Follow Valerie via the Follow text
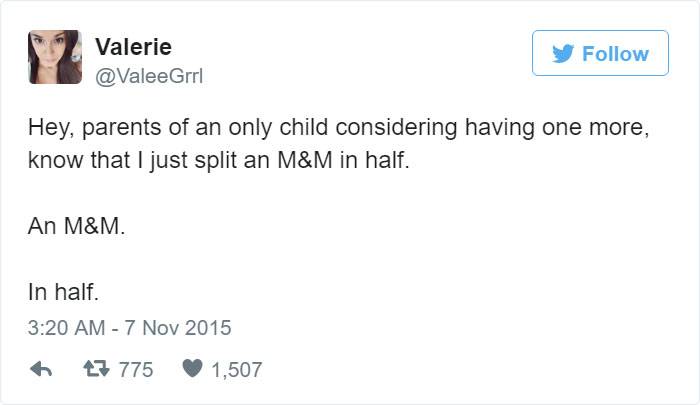The height and width of the screenshot is (405, 700). pos(615,54)
